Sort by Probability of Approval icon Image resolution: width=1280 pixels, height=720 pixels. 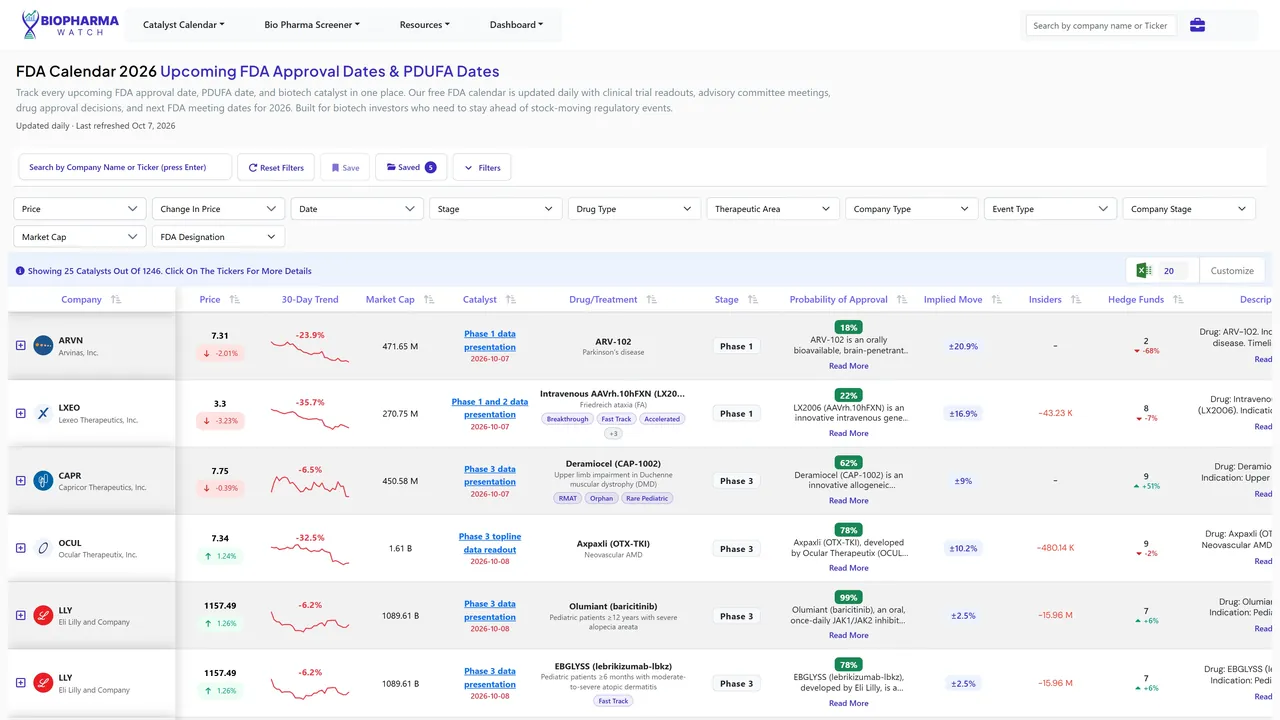tap(903, 299)
